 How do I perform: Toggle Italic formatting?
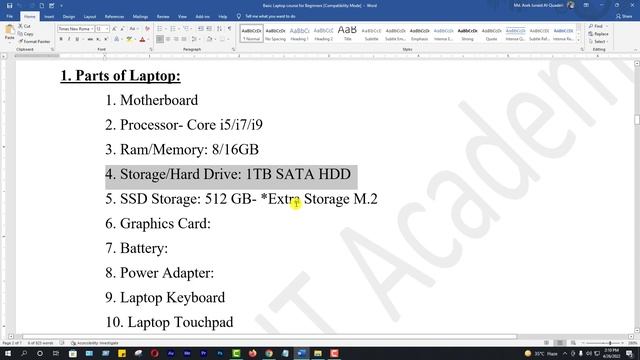69,39
